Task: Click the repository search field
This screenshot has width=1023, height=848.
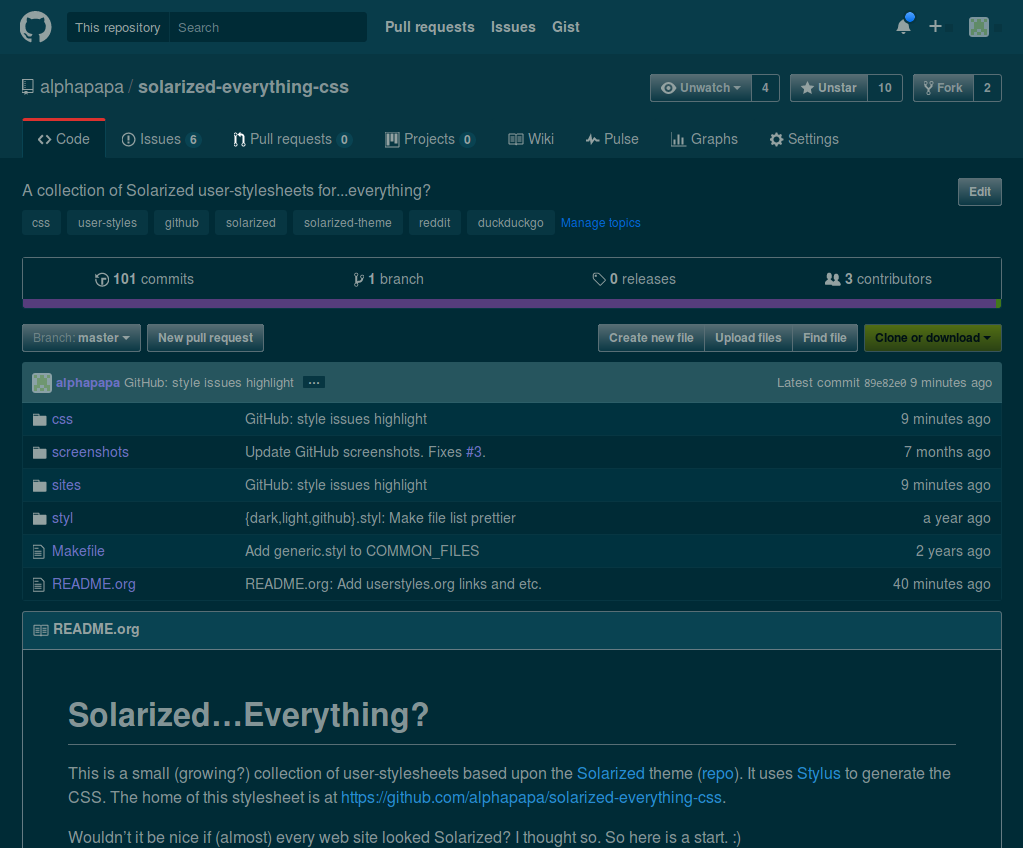Action: 268,27
